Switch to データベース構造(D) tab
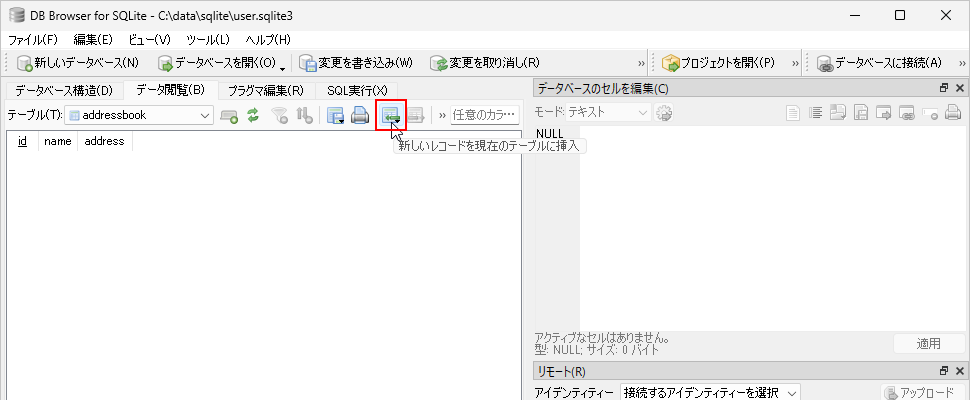 pos(64,91)
